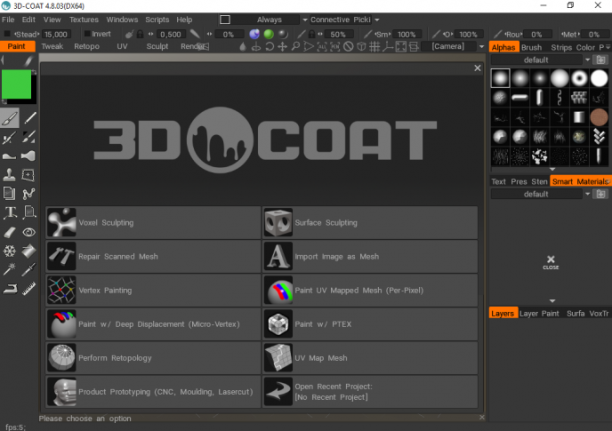Select the stamp tool in left toolbar
This screenshot has height=431, width=612.
click(9, 175)
